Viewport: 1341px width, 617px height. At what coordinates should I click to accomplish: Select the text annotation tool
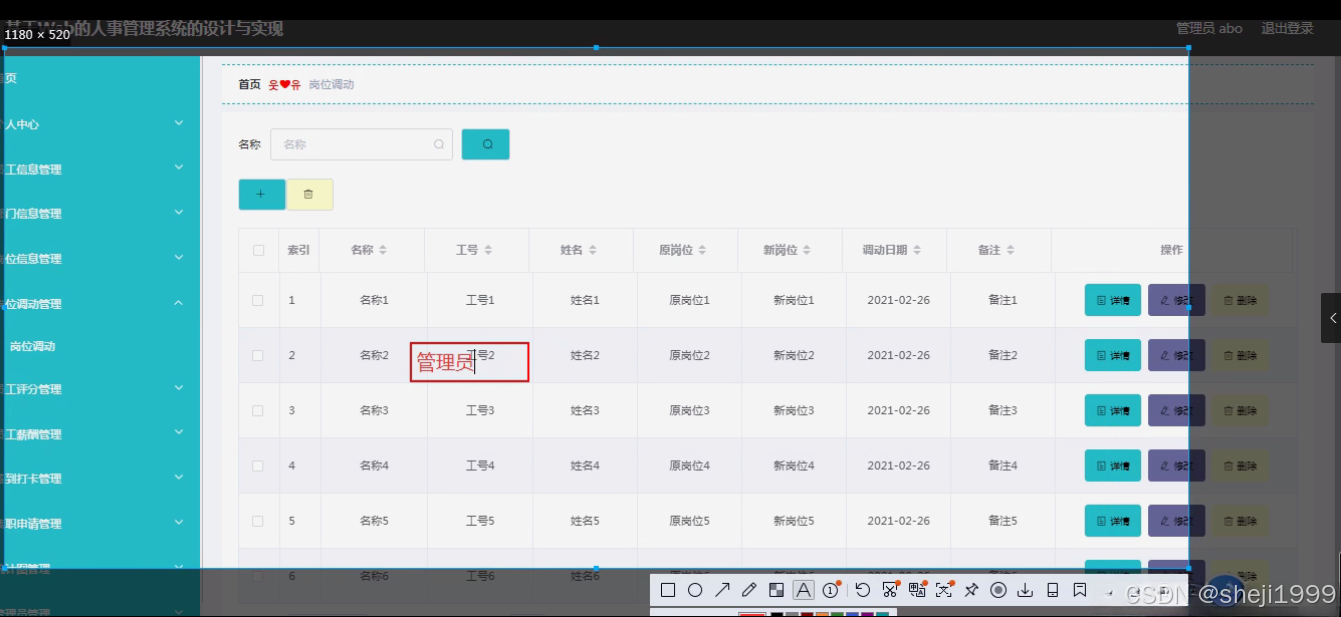[803, 590]
